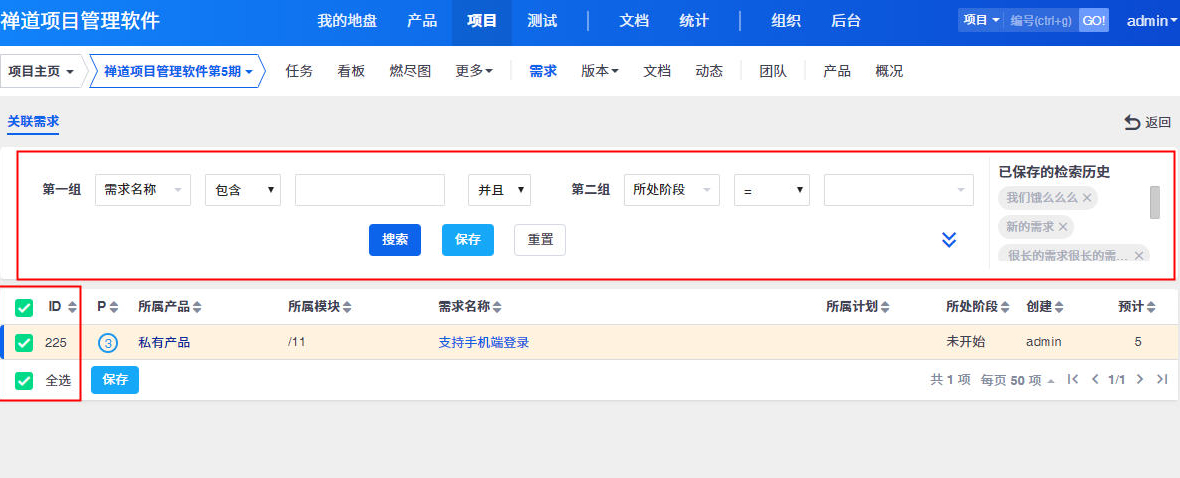This screenshot has height=478, width=1180.
Task: Click the 返回 back arrow icon
Action: (1132, 122)
